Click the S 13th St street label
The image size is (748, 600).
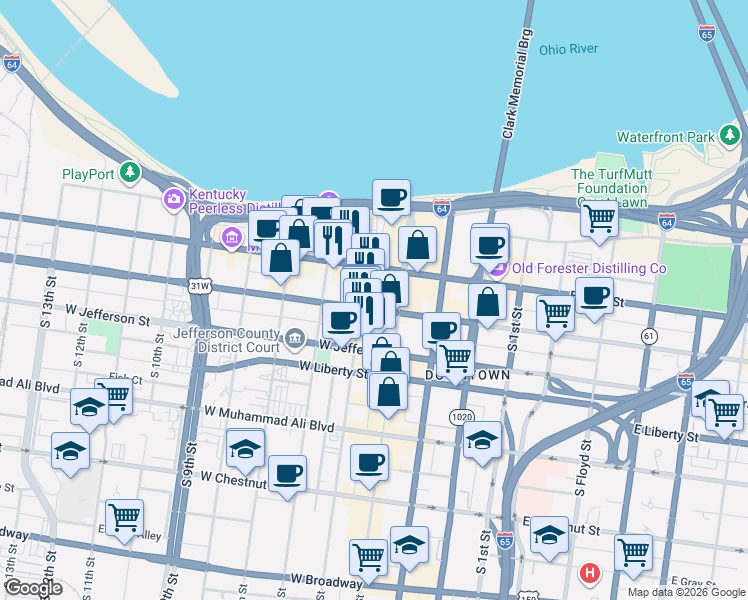point(48,302)
